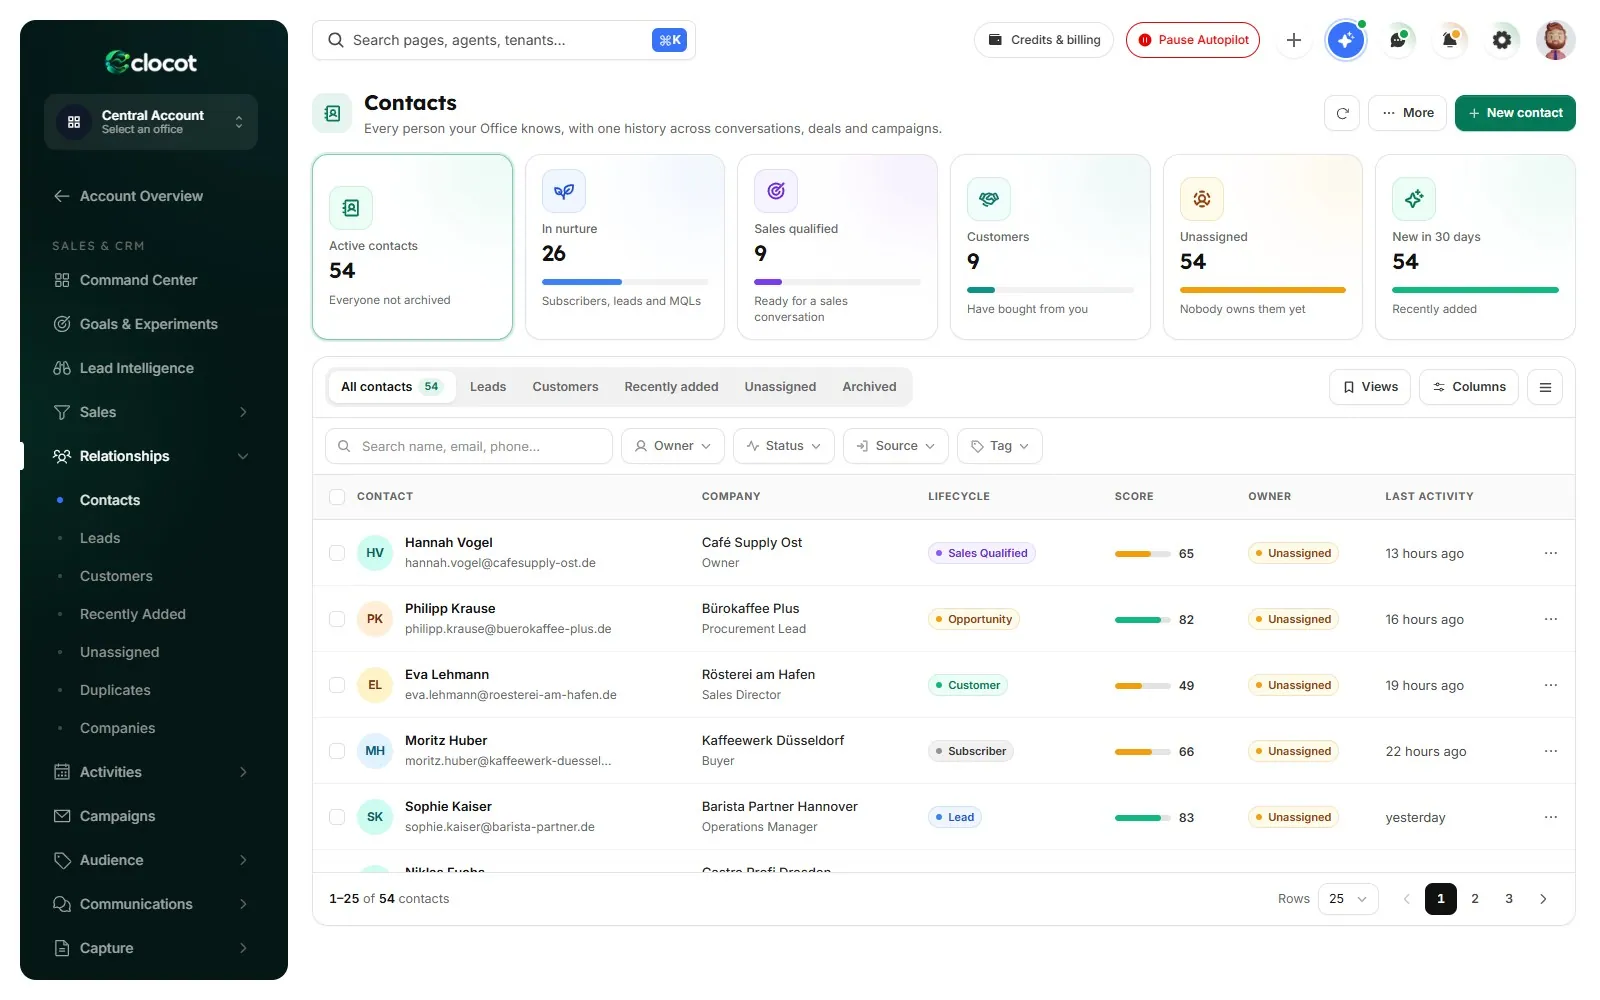Open row actions for Philipp Krause
The image size is (1600, 1000).
click(1551, 619)
